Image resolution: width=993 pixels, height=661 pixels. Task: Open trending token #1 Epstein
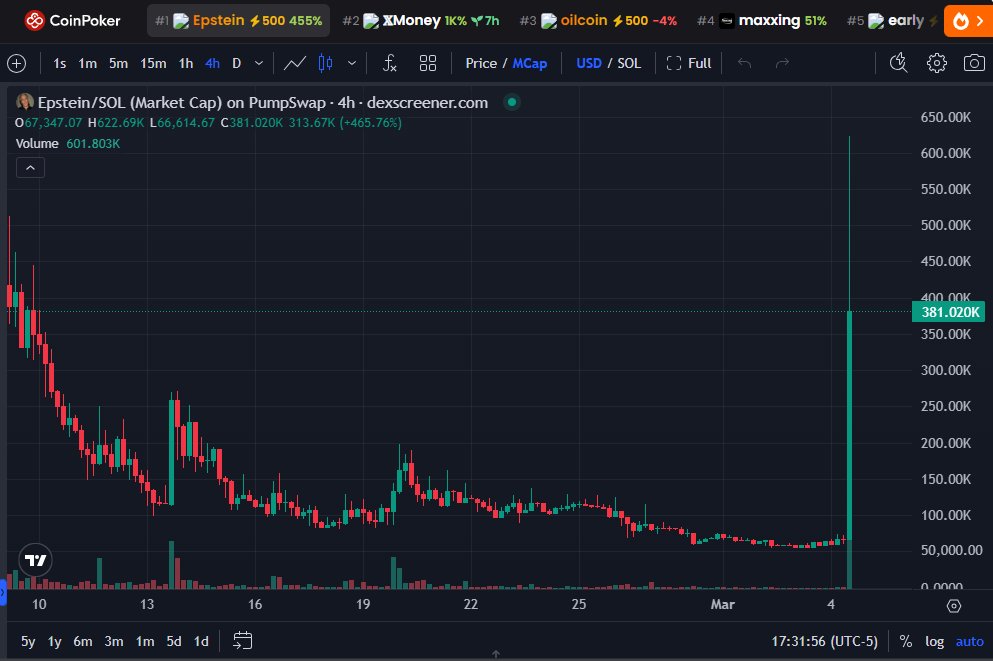point(239,21)
